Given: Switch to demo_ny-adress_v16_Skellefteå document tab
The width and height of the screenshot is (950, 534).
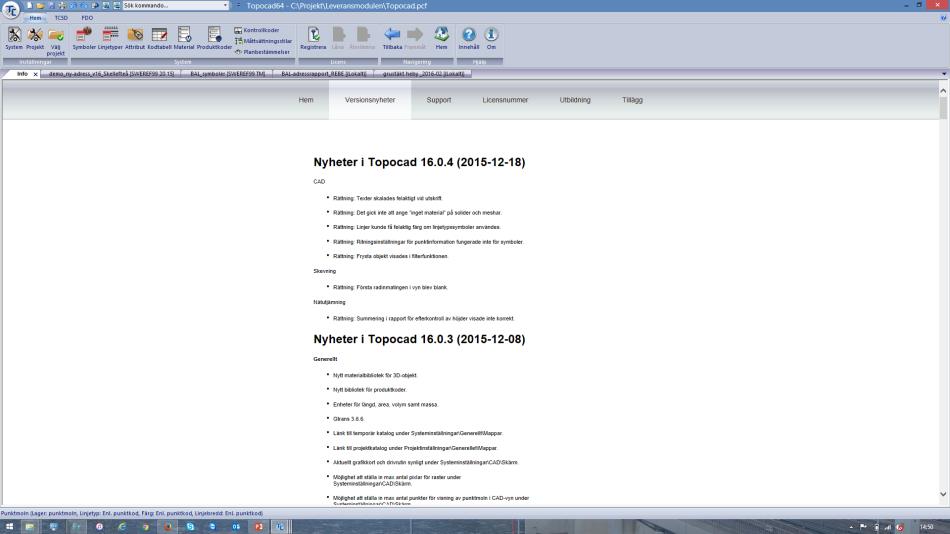Looking at the screenshot, I should coord(111,74).
